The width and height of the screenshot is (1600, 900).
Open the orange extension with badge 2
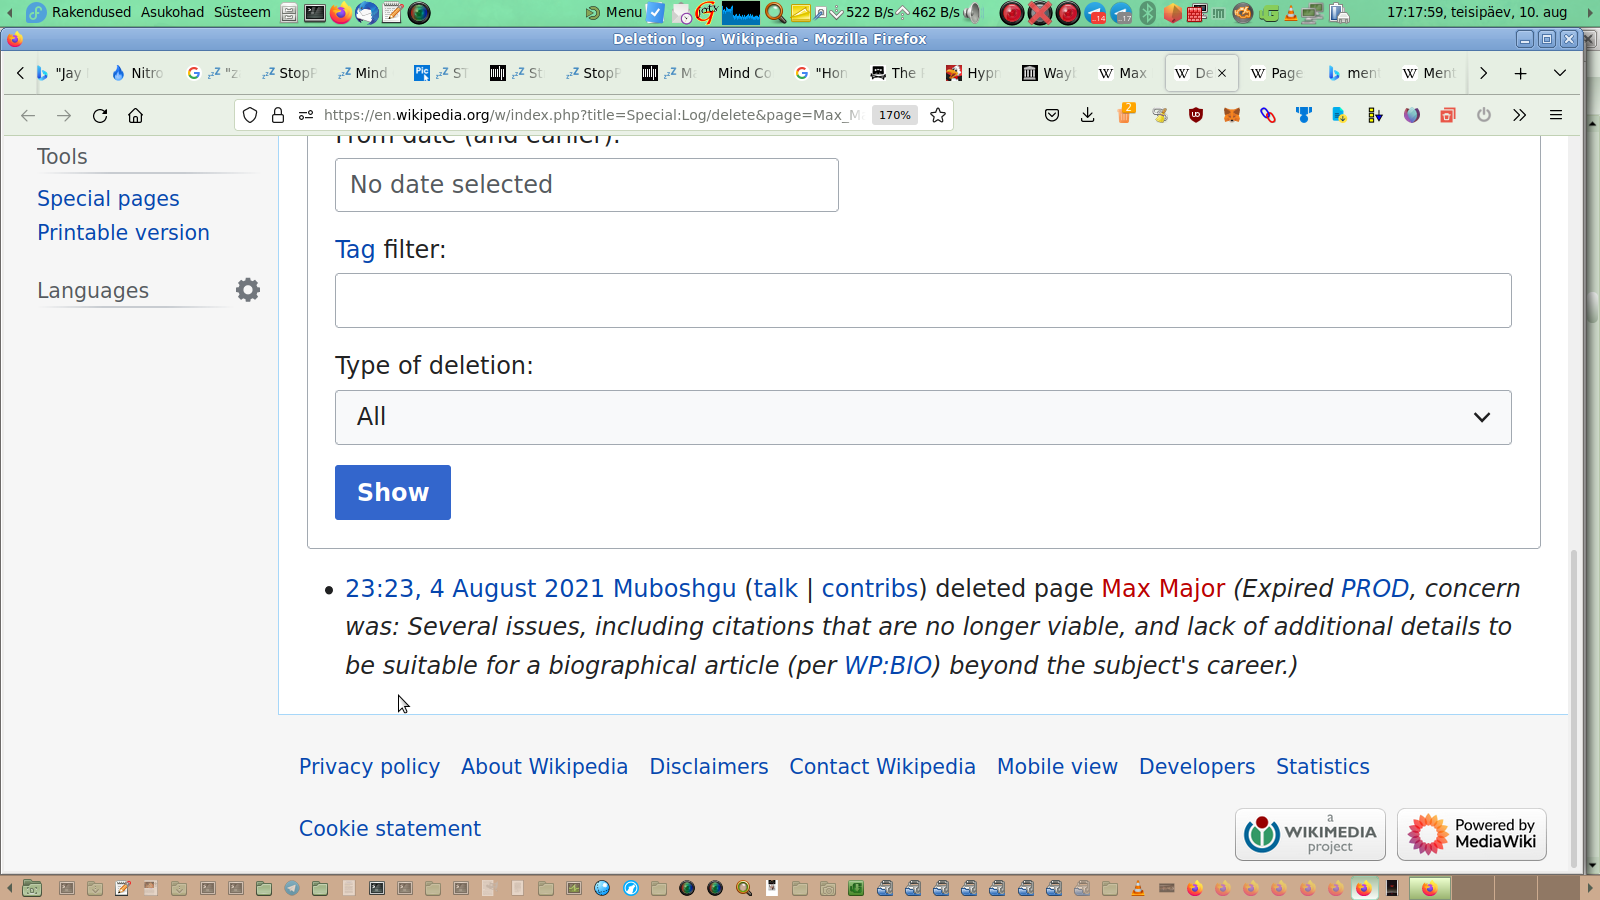1125,113
